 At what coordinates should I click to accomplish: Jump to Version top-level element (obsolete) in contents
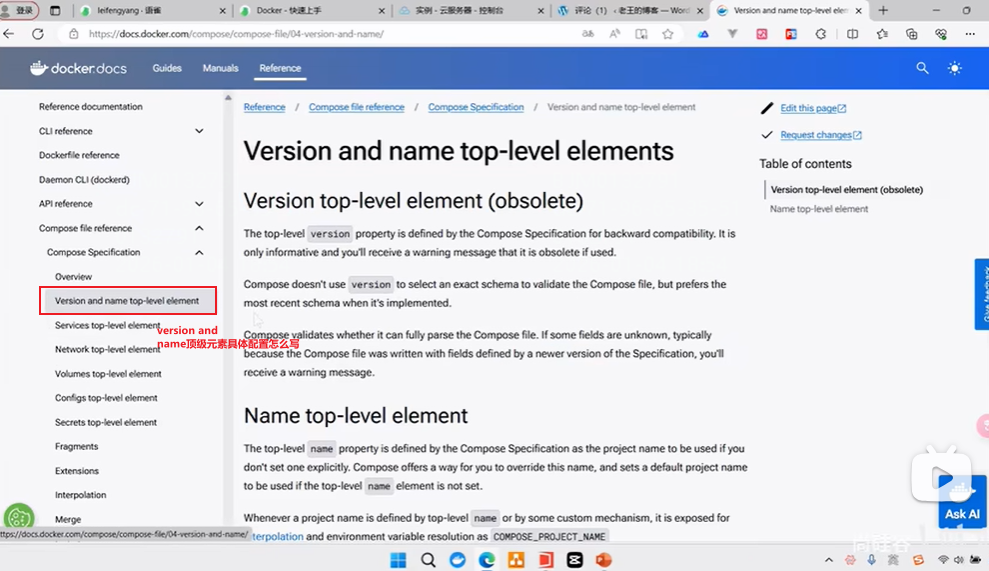point(846,189)
